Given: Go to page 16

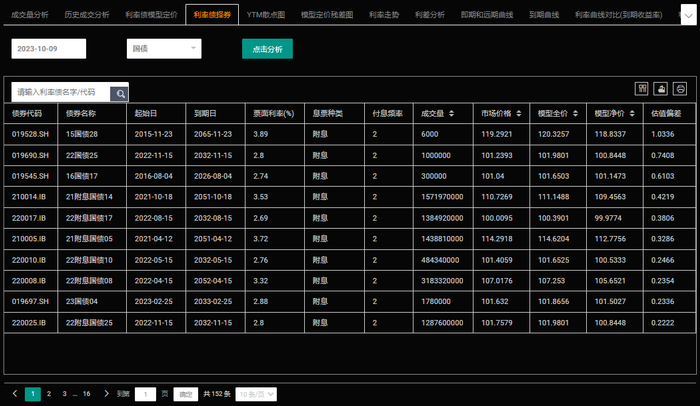Looking at the screenshot, I should (x=87, y=394).
